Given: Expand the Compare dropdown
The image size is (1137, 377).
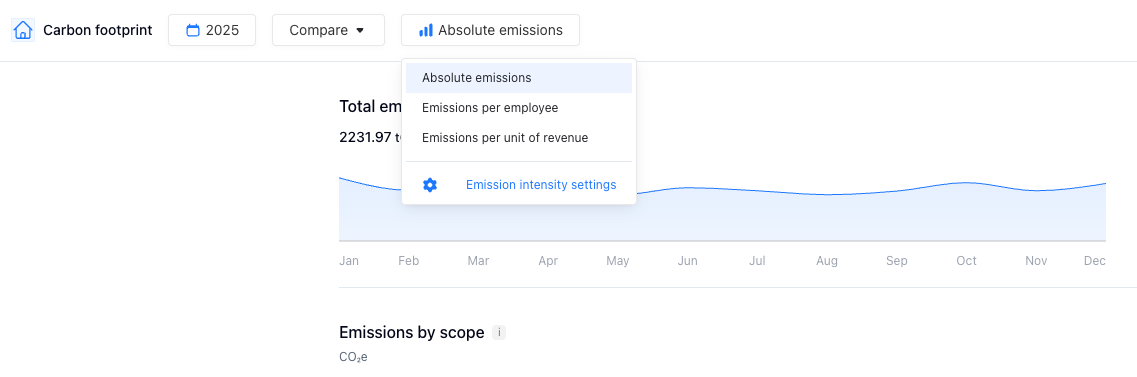Looking at the screenshot, I should coord(328,30).
